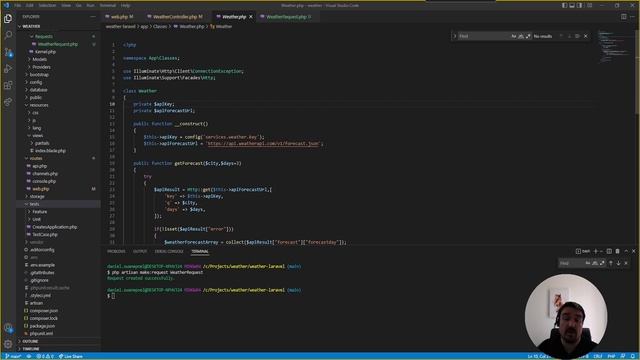Open the Selection menu
640x360 pixels.
[x=47, y=5]
